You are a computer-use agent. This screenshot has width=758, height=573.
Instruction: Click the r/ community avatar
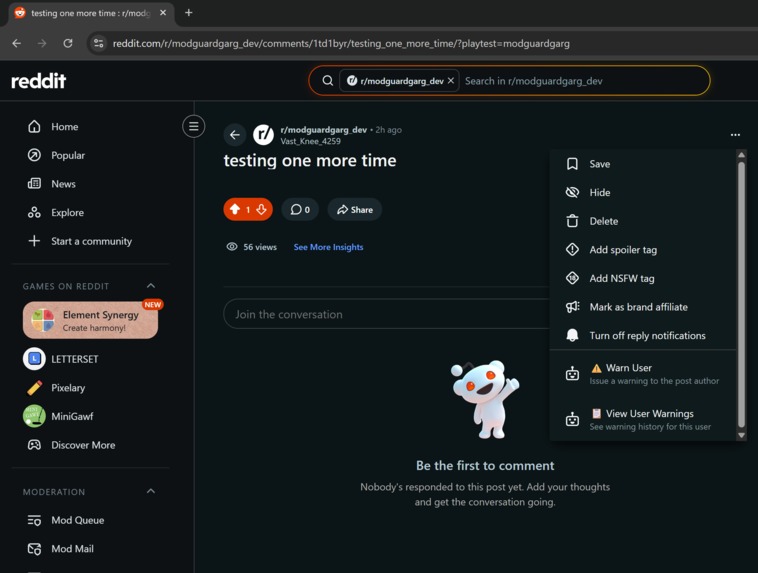(x=263, y=135)
